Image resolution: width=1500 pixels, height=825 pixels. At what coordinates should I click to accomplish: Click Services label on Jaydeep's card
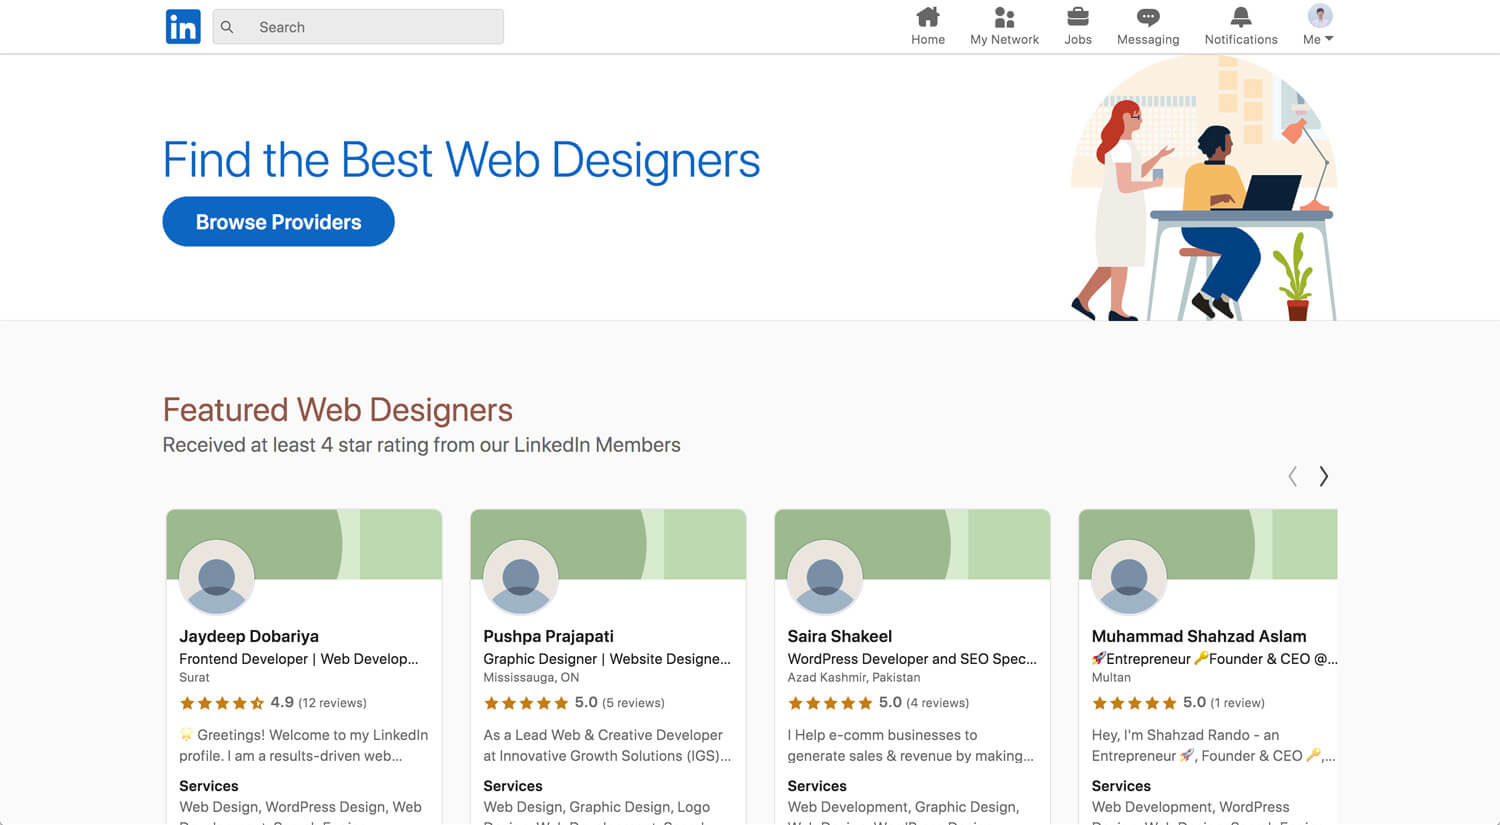click(x=209, y=786)
